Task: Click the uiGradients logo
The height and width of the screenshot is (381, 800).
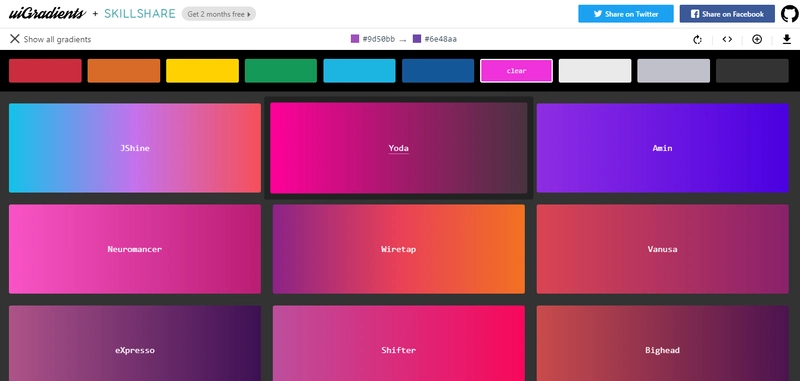Action: [x=47, y=13]
